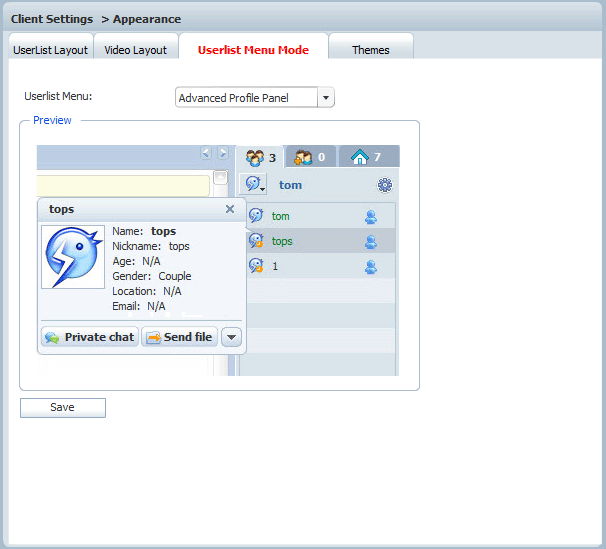
Task: Click the tops bird avatar picture
Action: coord(73,258)
